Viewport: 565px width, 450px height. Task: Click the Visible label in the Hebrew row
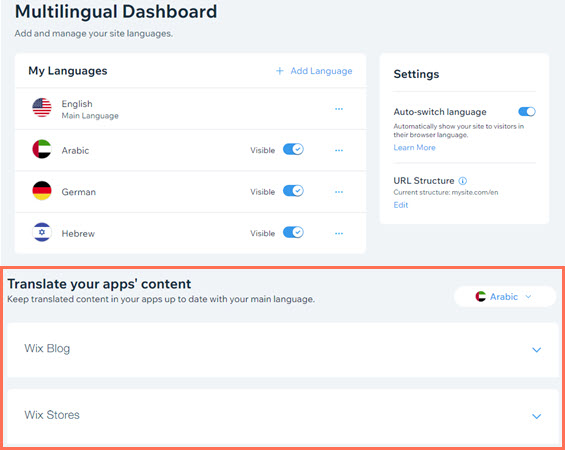[263, 233]
